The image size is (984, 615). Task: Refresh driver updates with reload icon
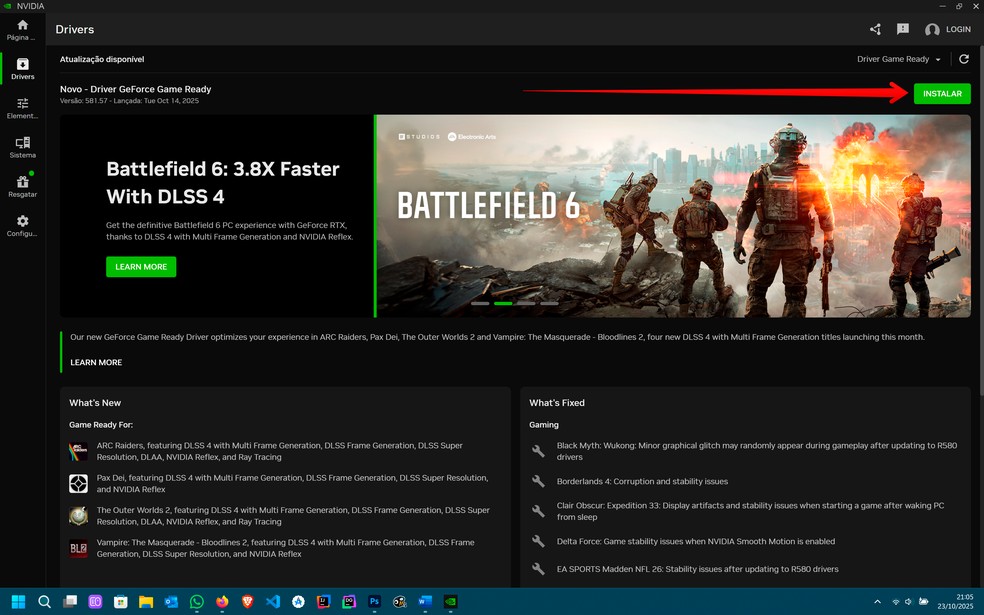tap(964, 59)
